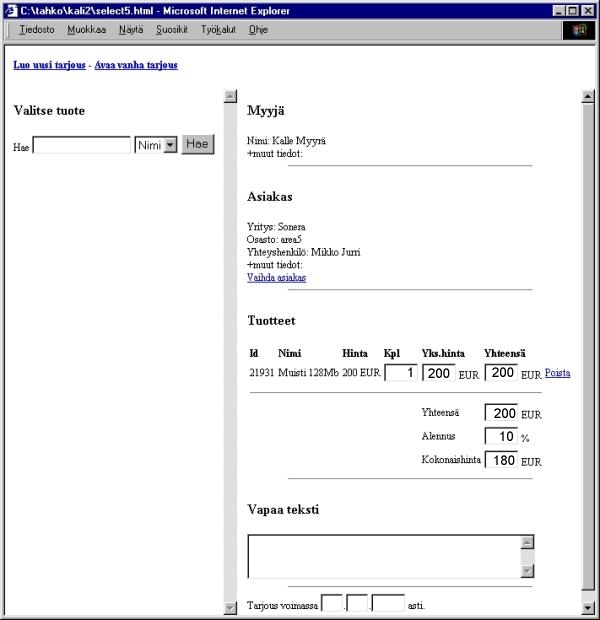This screenshot has height=620, width=600.
Task: Click left frame scroll up arrow
Action: [x=230, y=96]
